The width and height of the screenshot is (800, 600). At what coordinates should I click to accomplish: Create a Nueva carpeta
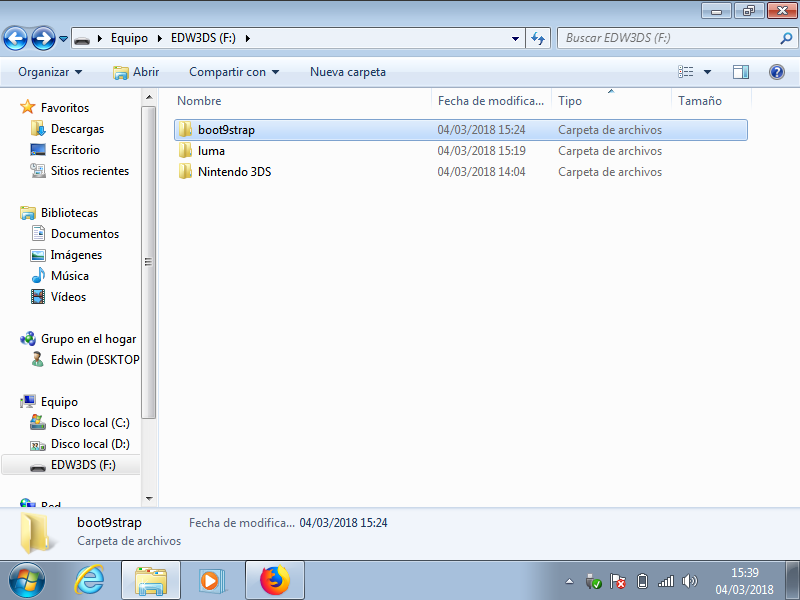(x=348, y=72)
